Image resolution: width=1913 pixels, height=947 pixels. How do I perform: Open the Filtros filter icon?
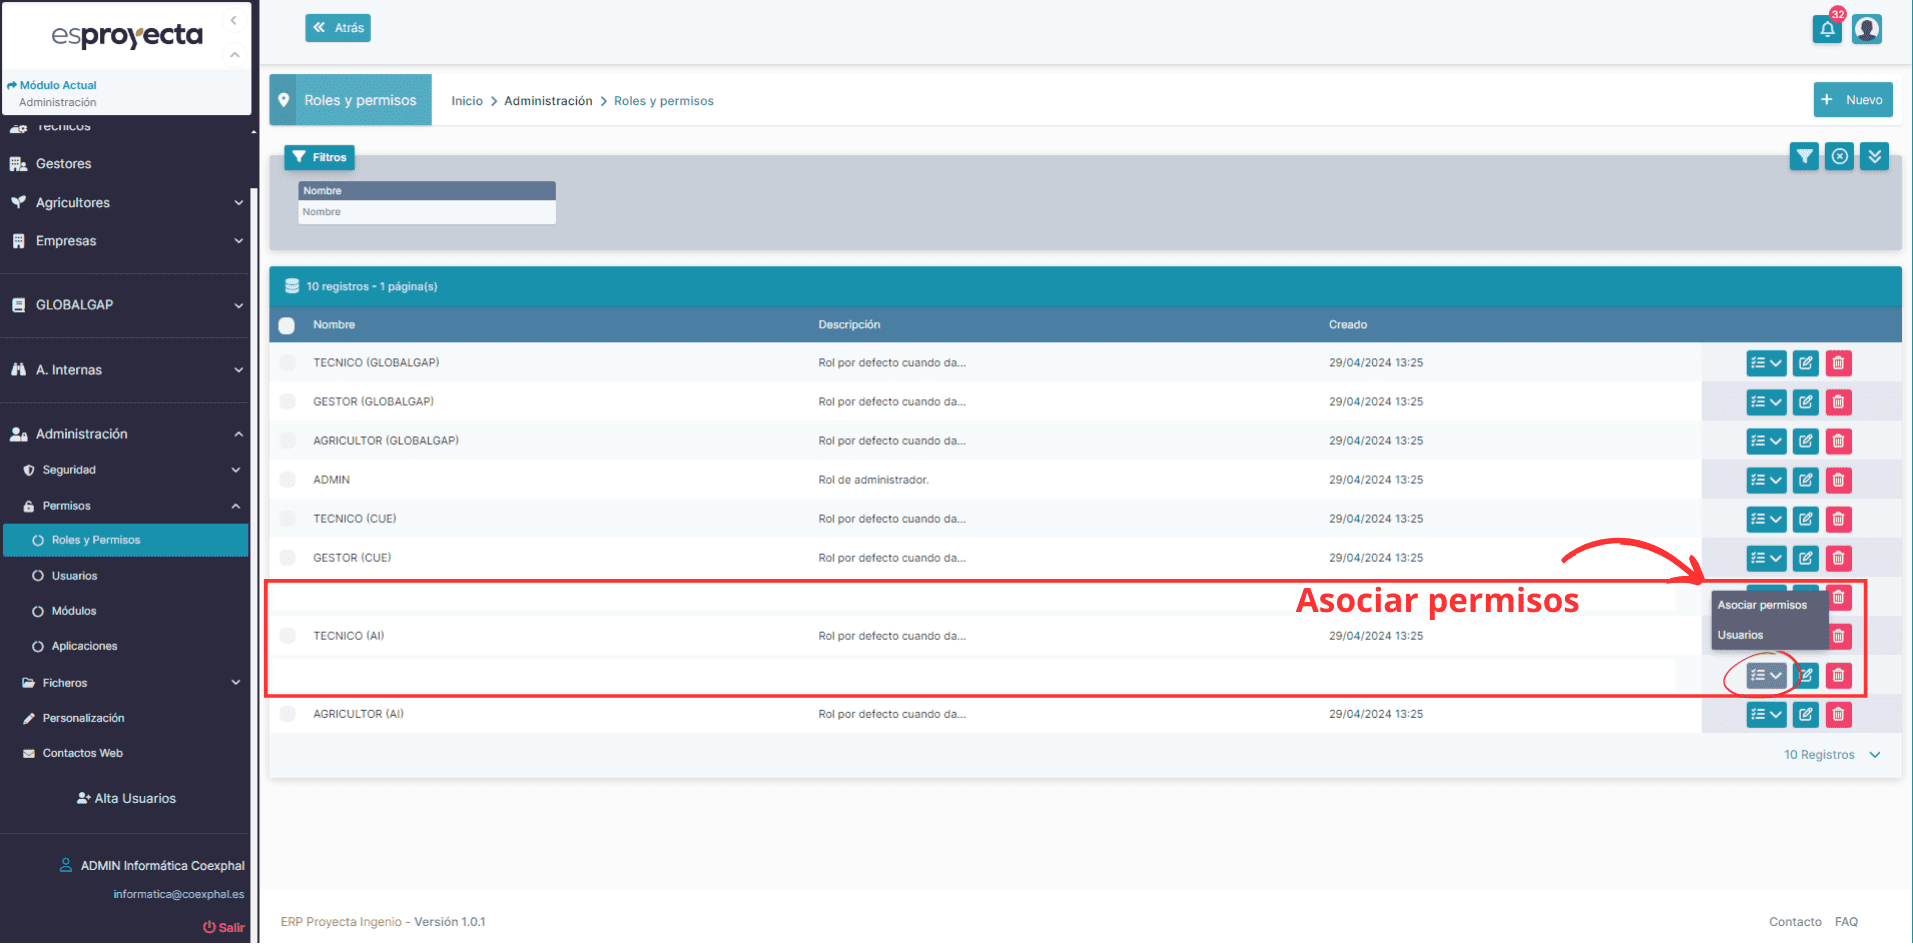pos(1803,157)
